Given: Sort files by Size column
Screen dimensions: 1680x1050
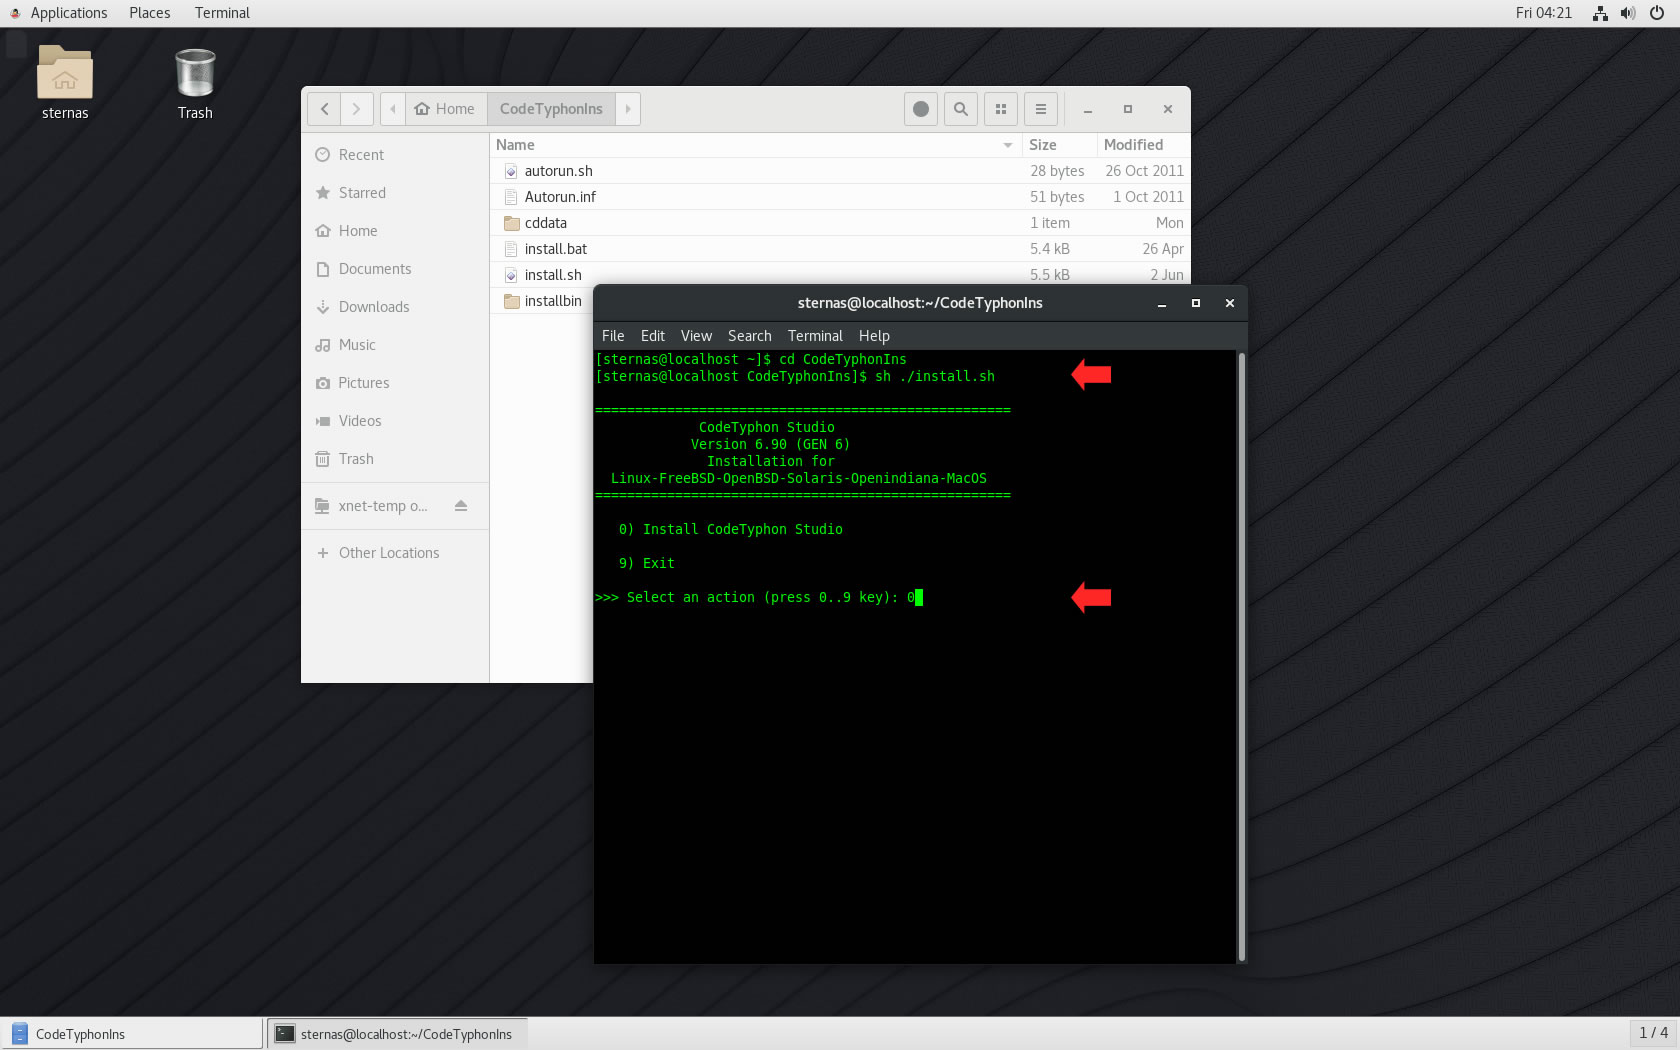Looking at the screenshot, I should tap(1059, 145).
